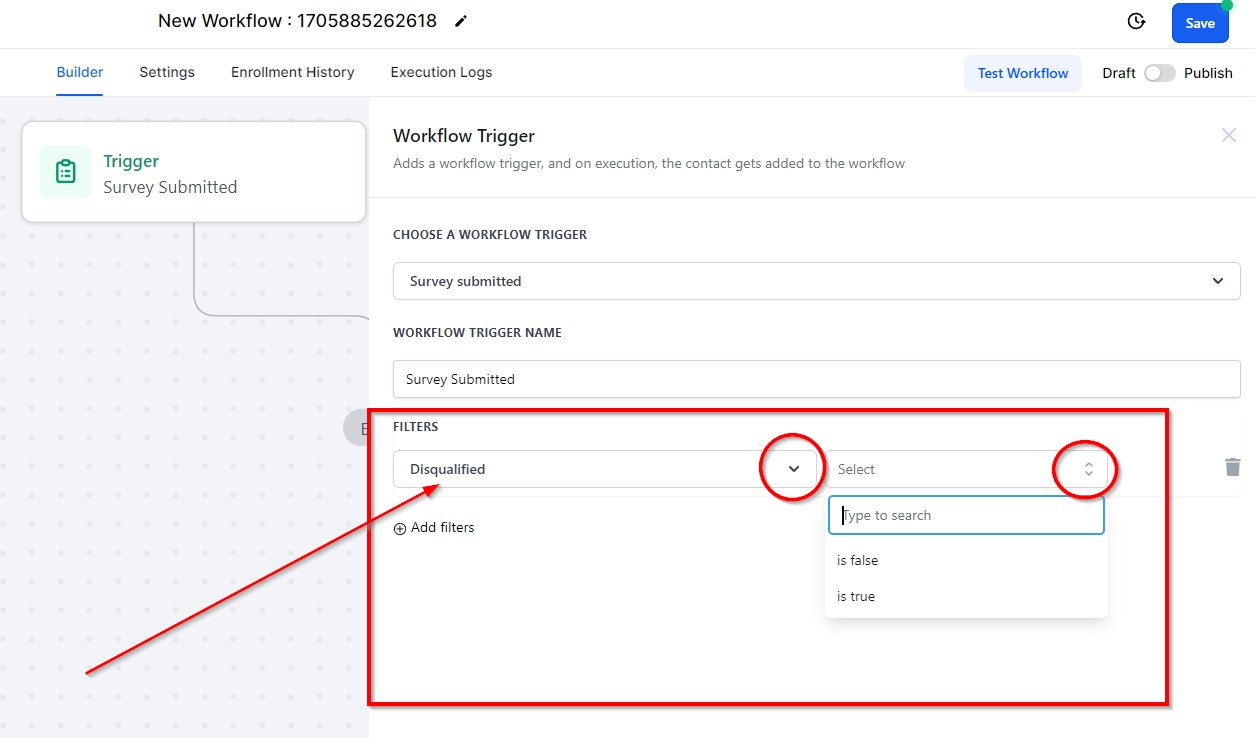Expand the Disqualified filter dropdown chevron
This screenshot has width=1255, height=738.
click(794, 469)
